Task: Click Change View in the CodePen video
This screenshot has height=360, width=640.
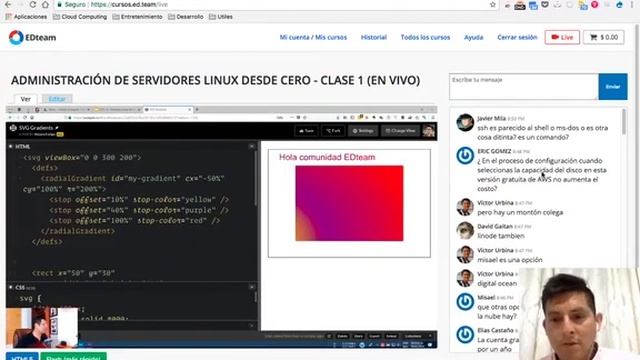Action: tap(400, 131)
